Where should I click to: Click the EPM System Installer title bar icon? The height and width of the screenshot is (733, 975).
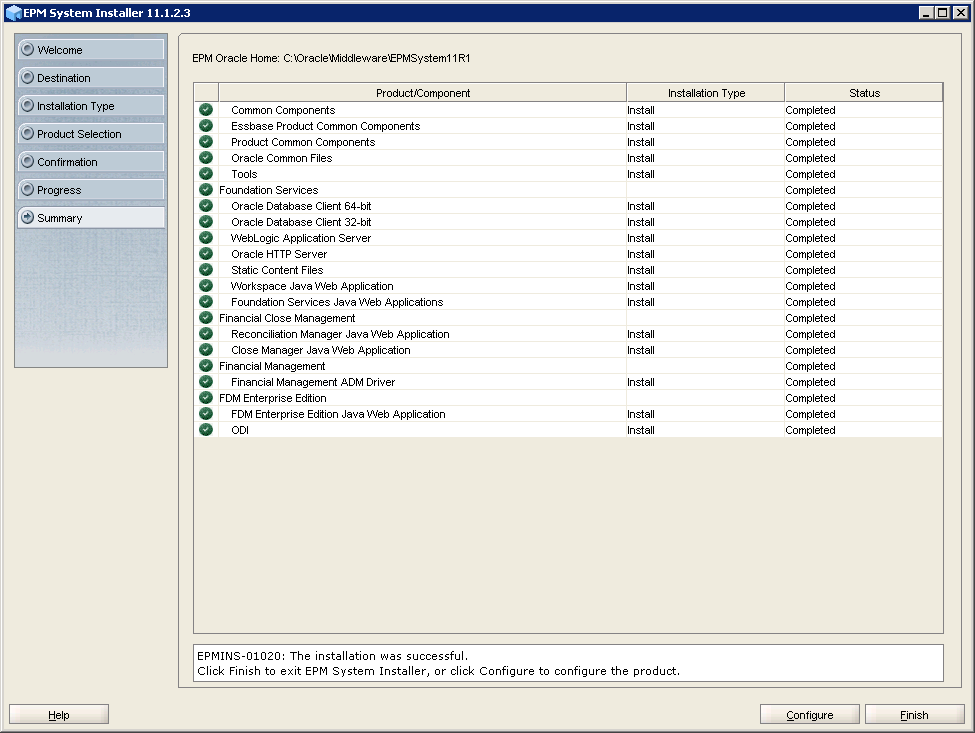pyautogui.click(x=13, y=12)
